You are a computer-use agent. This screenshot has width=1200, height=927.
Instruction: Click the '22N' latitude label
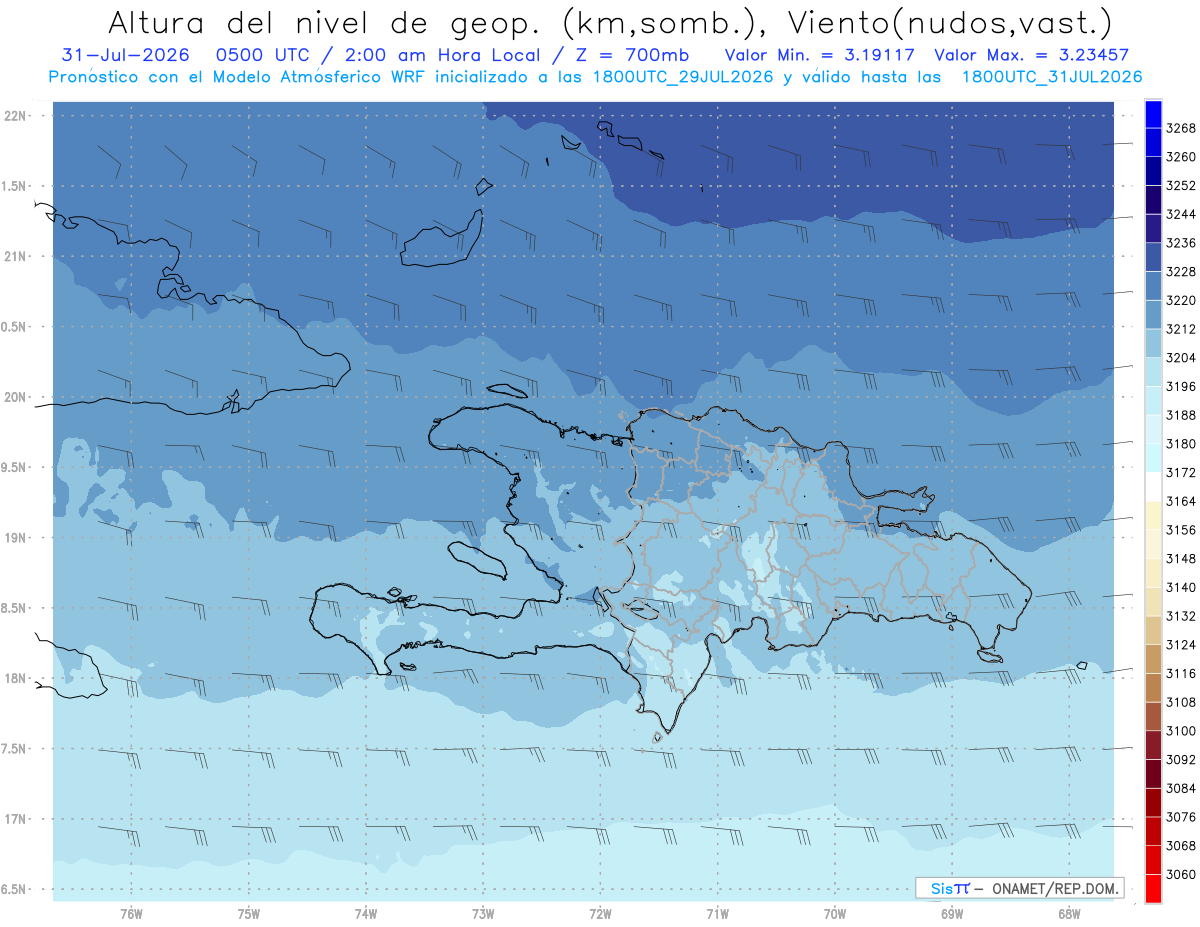point(16,116)
